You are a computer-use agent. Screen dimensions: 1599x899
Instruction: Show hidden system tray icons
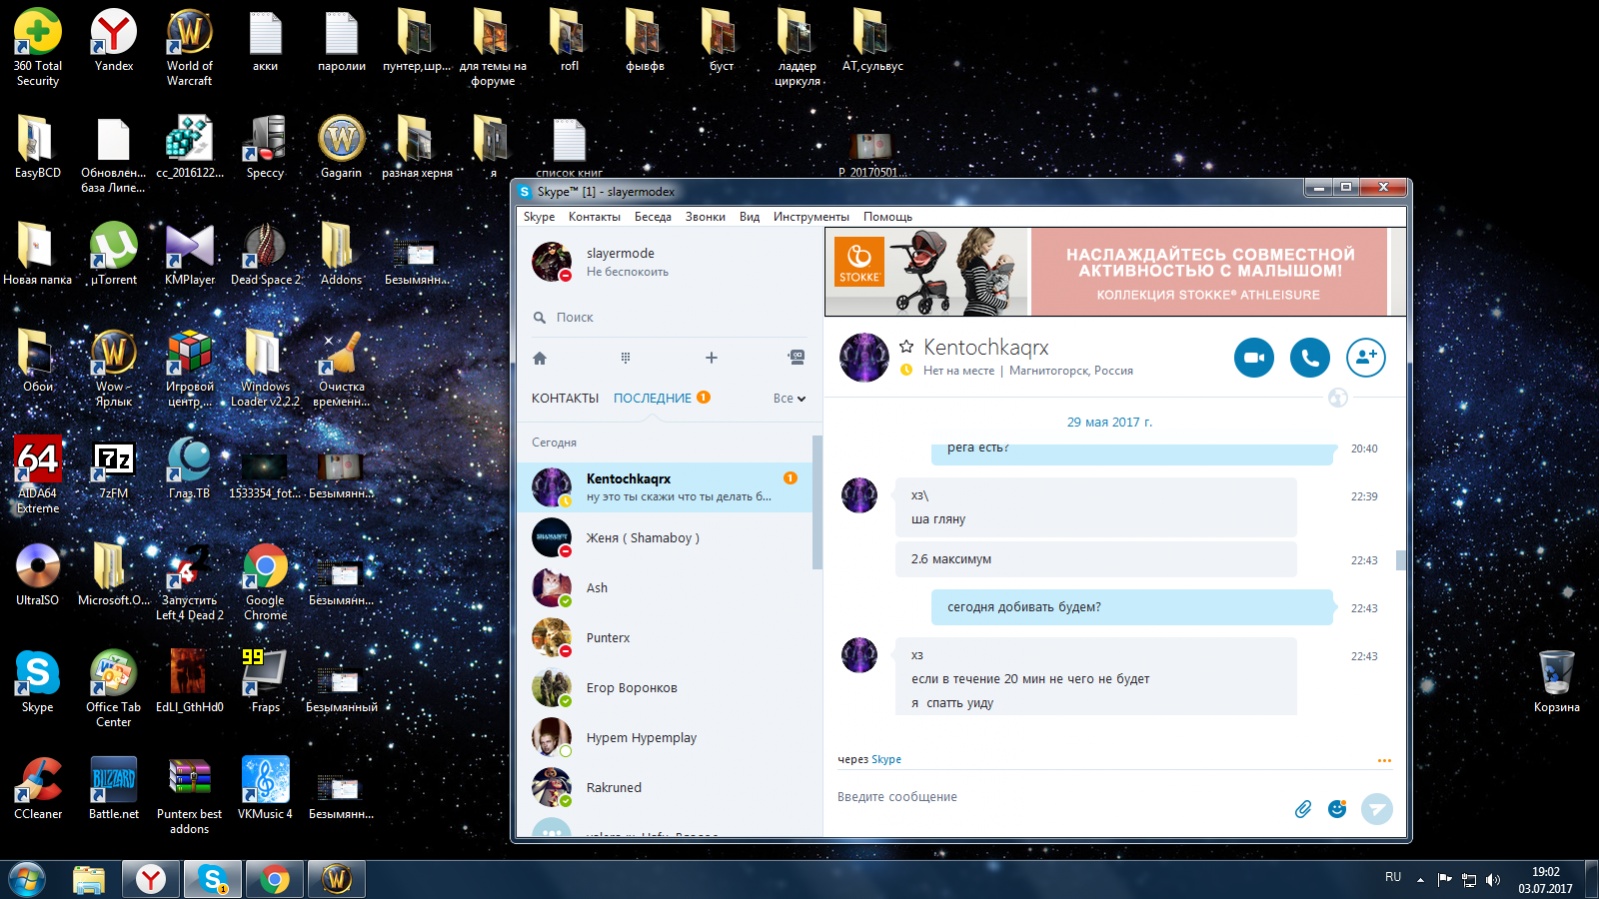[x=1420, y=880]
